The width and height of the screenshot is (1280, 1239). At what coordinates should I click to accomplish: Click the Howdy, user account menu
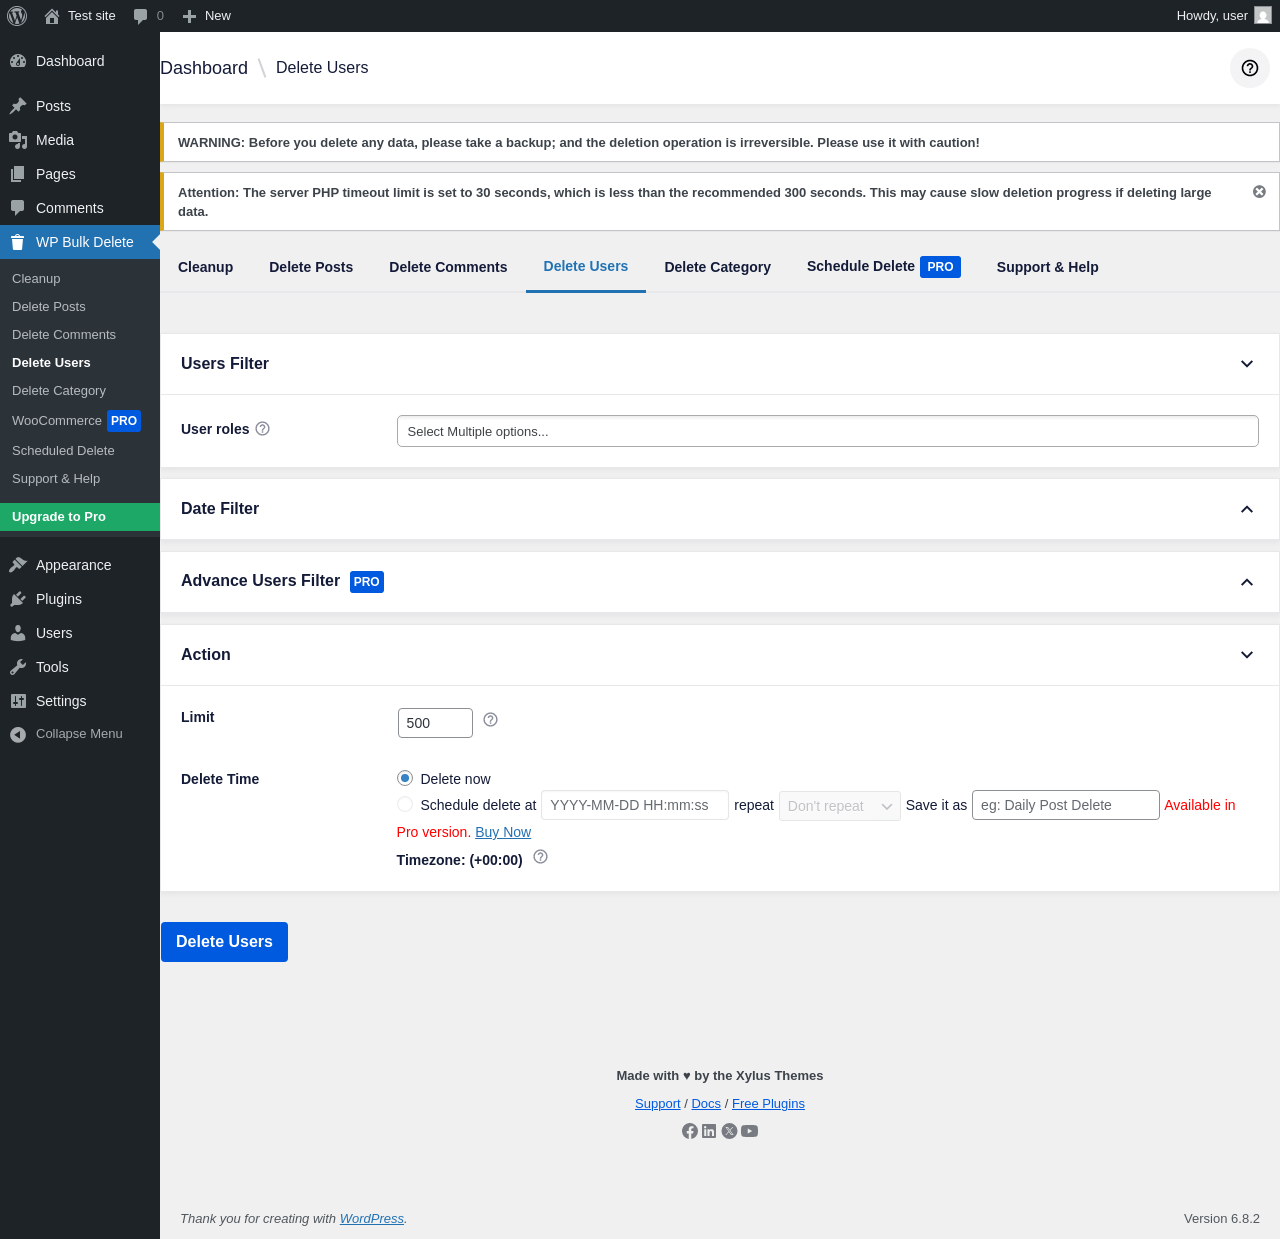1224,16
